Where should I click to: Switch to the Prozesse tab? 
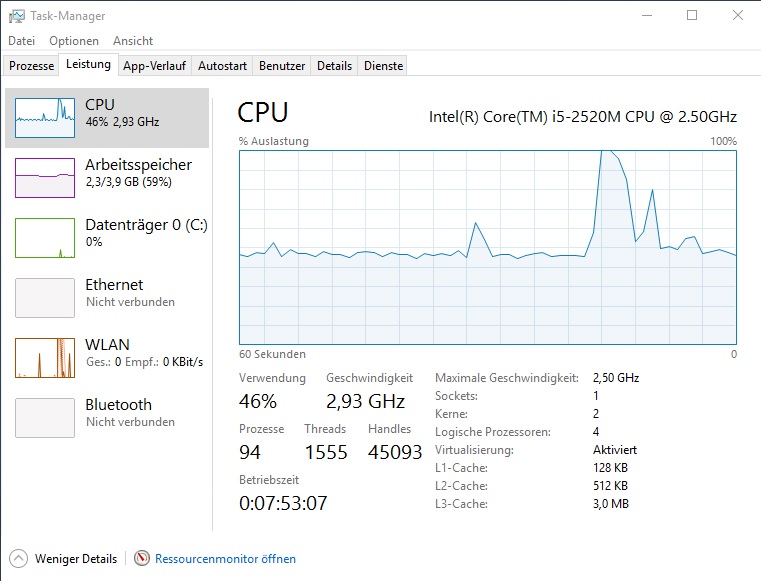[32, 66]
